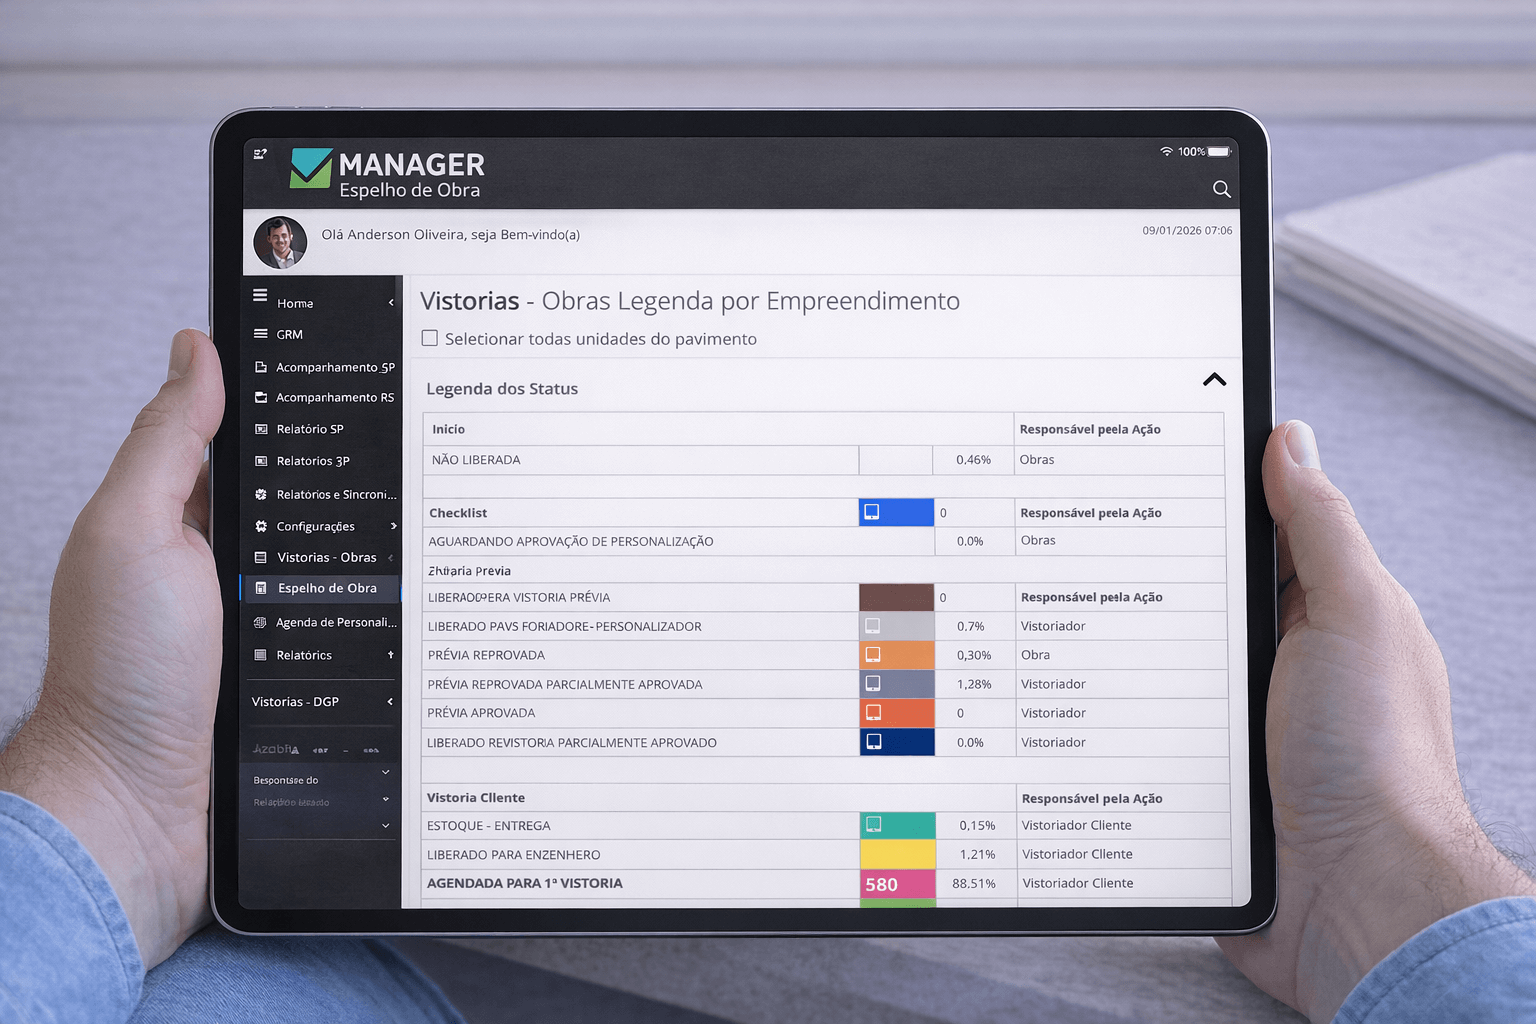Click tablet icon in ESTOQUE - ENTREGA row

pos(874,825)
